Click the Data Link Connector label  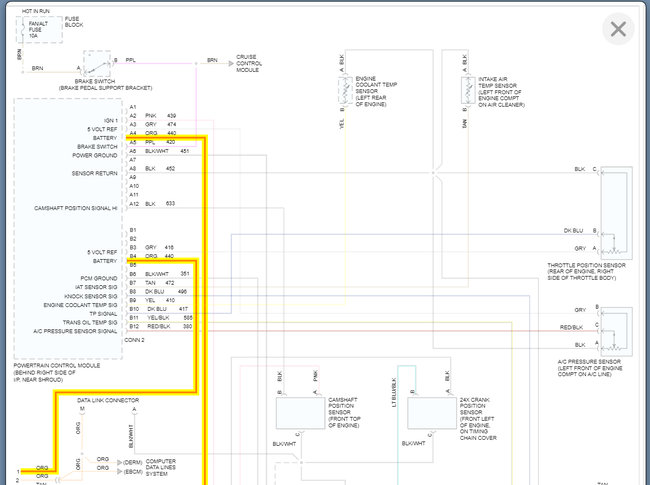point(108,400)
